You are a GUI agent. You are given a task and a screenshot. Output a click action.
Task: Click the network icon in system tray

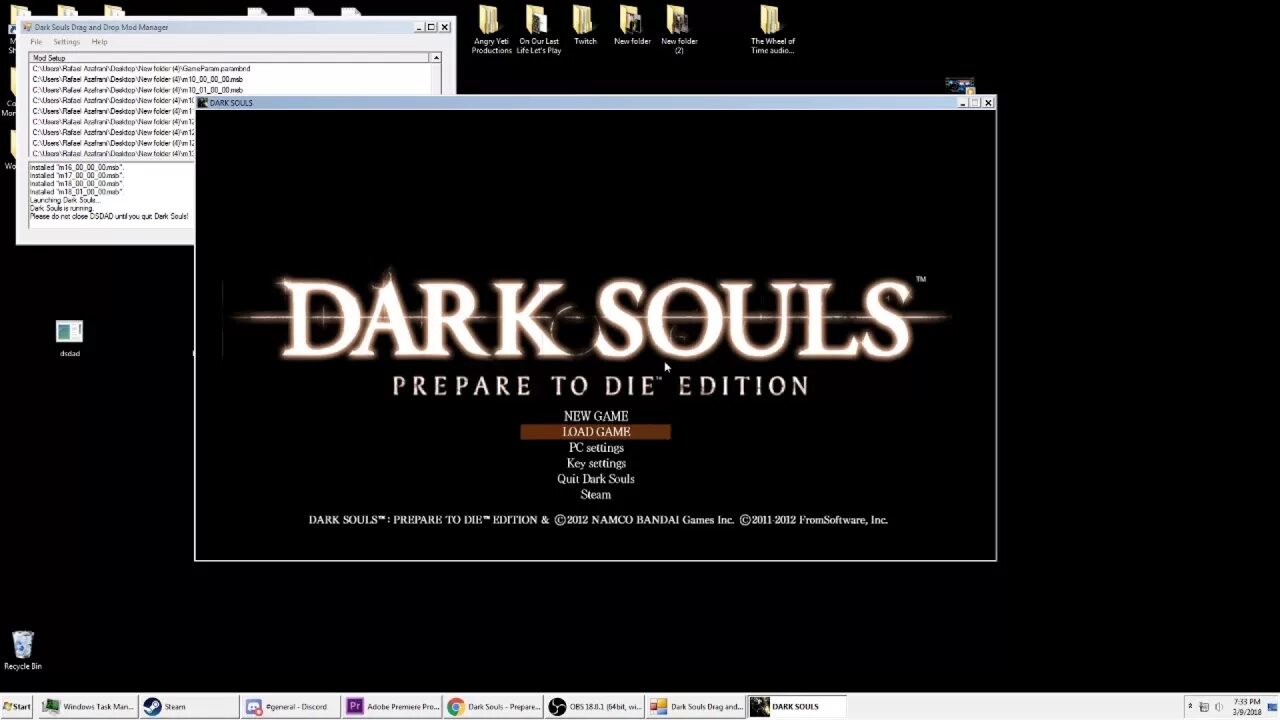(1204, 707)
